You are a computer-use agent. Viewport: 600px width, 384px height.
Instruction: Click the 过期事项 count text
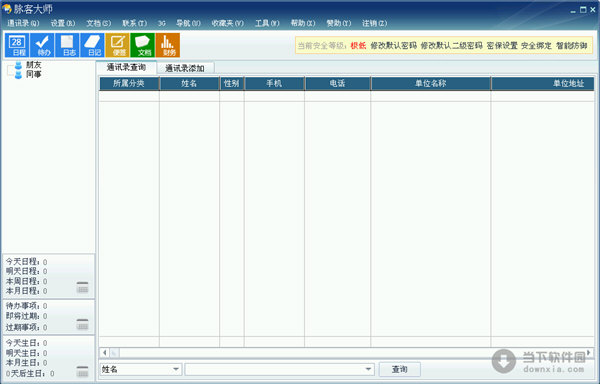26,327
